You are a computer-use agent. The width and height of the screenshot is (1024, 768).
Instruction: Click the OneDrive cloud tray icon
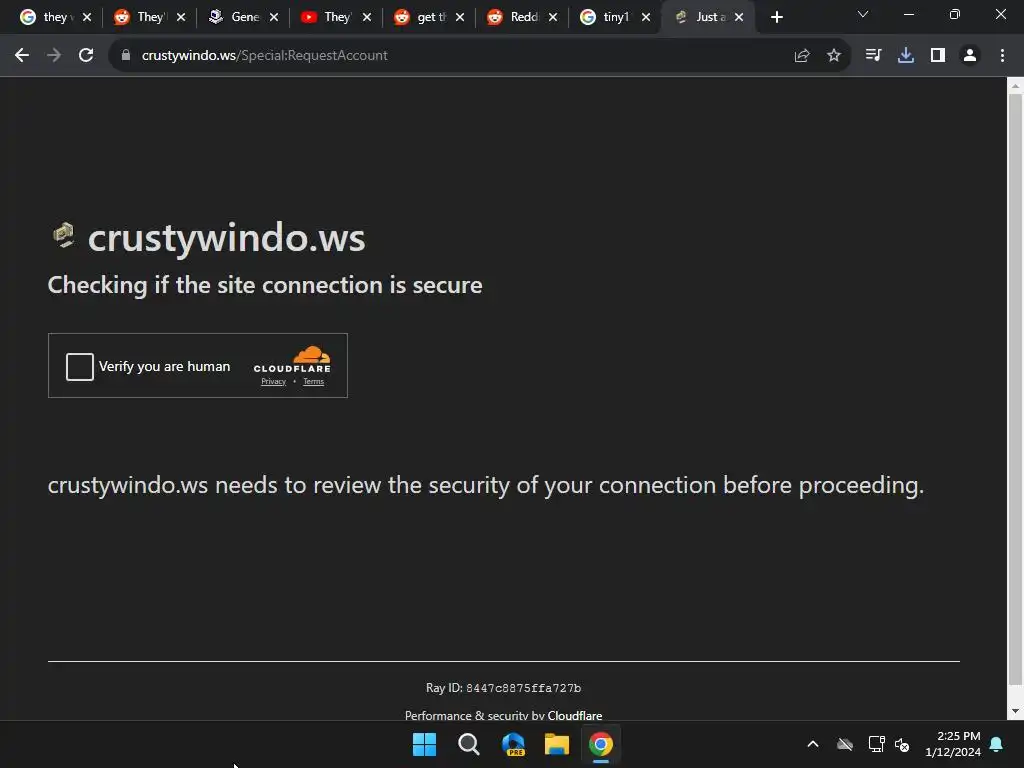[845, 744]
